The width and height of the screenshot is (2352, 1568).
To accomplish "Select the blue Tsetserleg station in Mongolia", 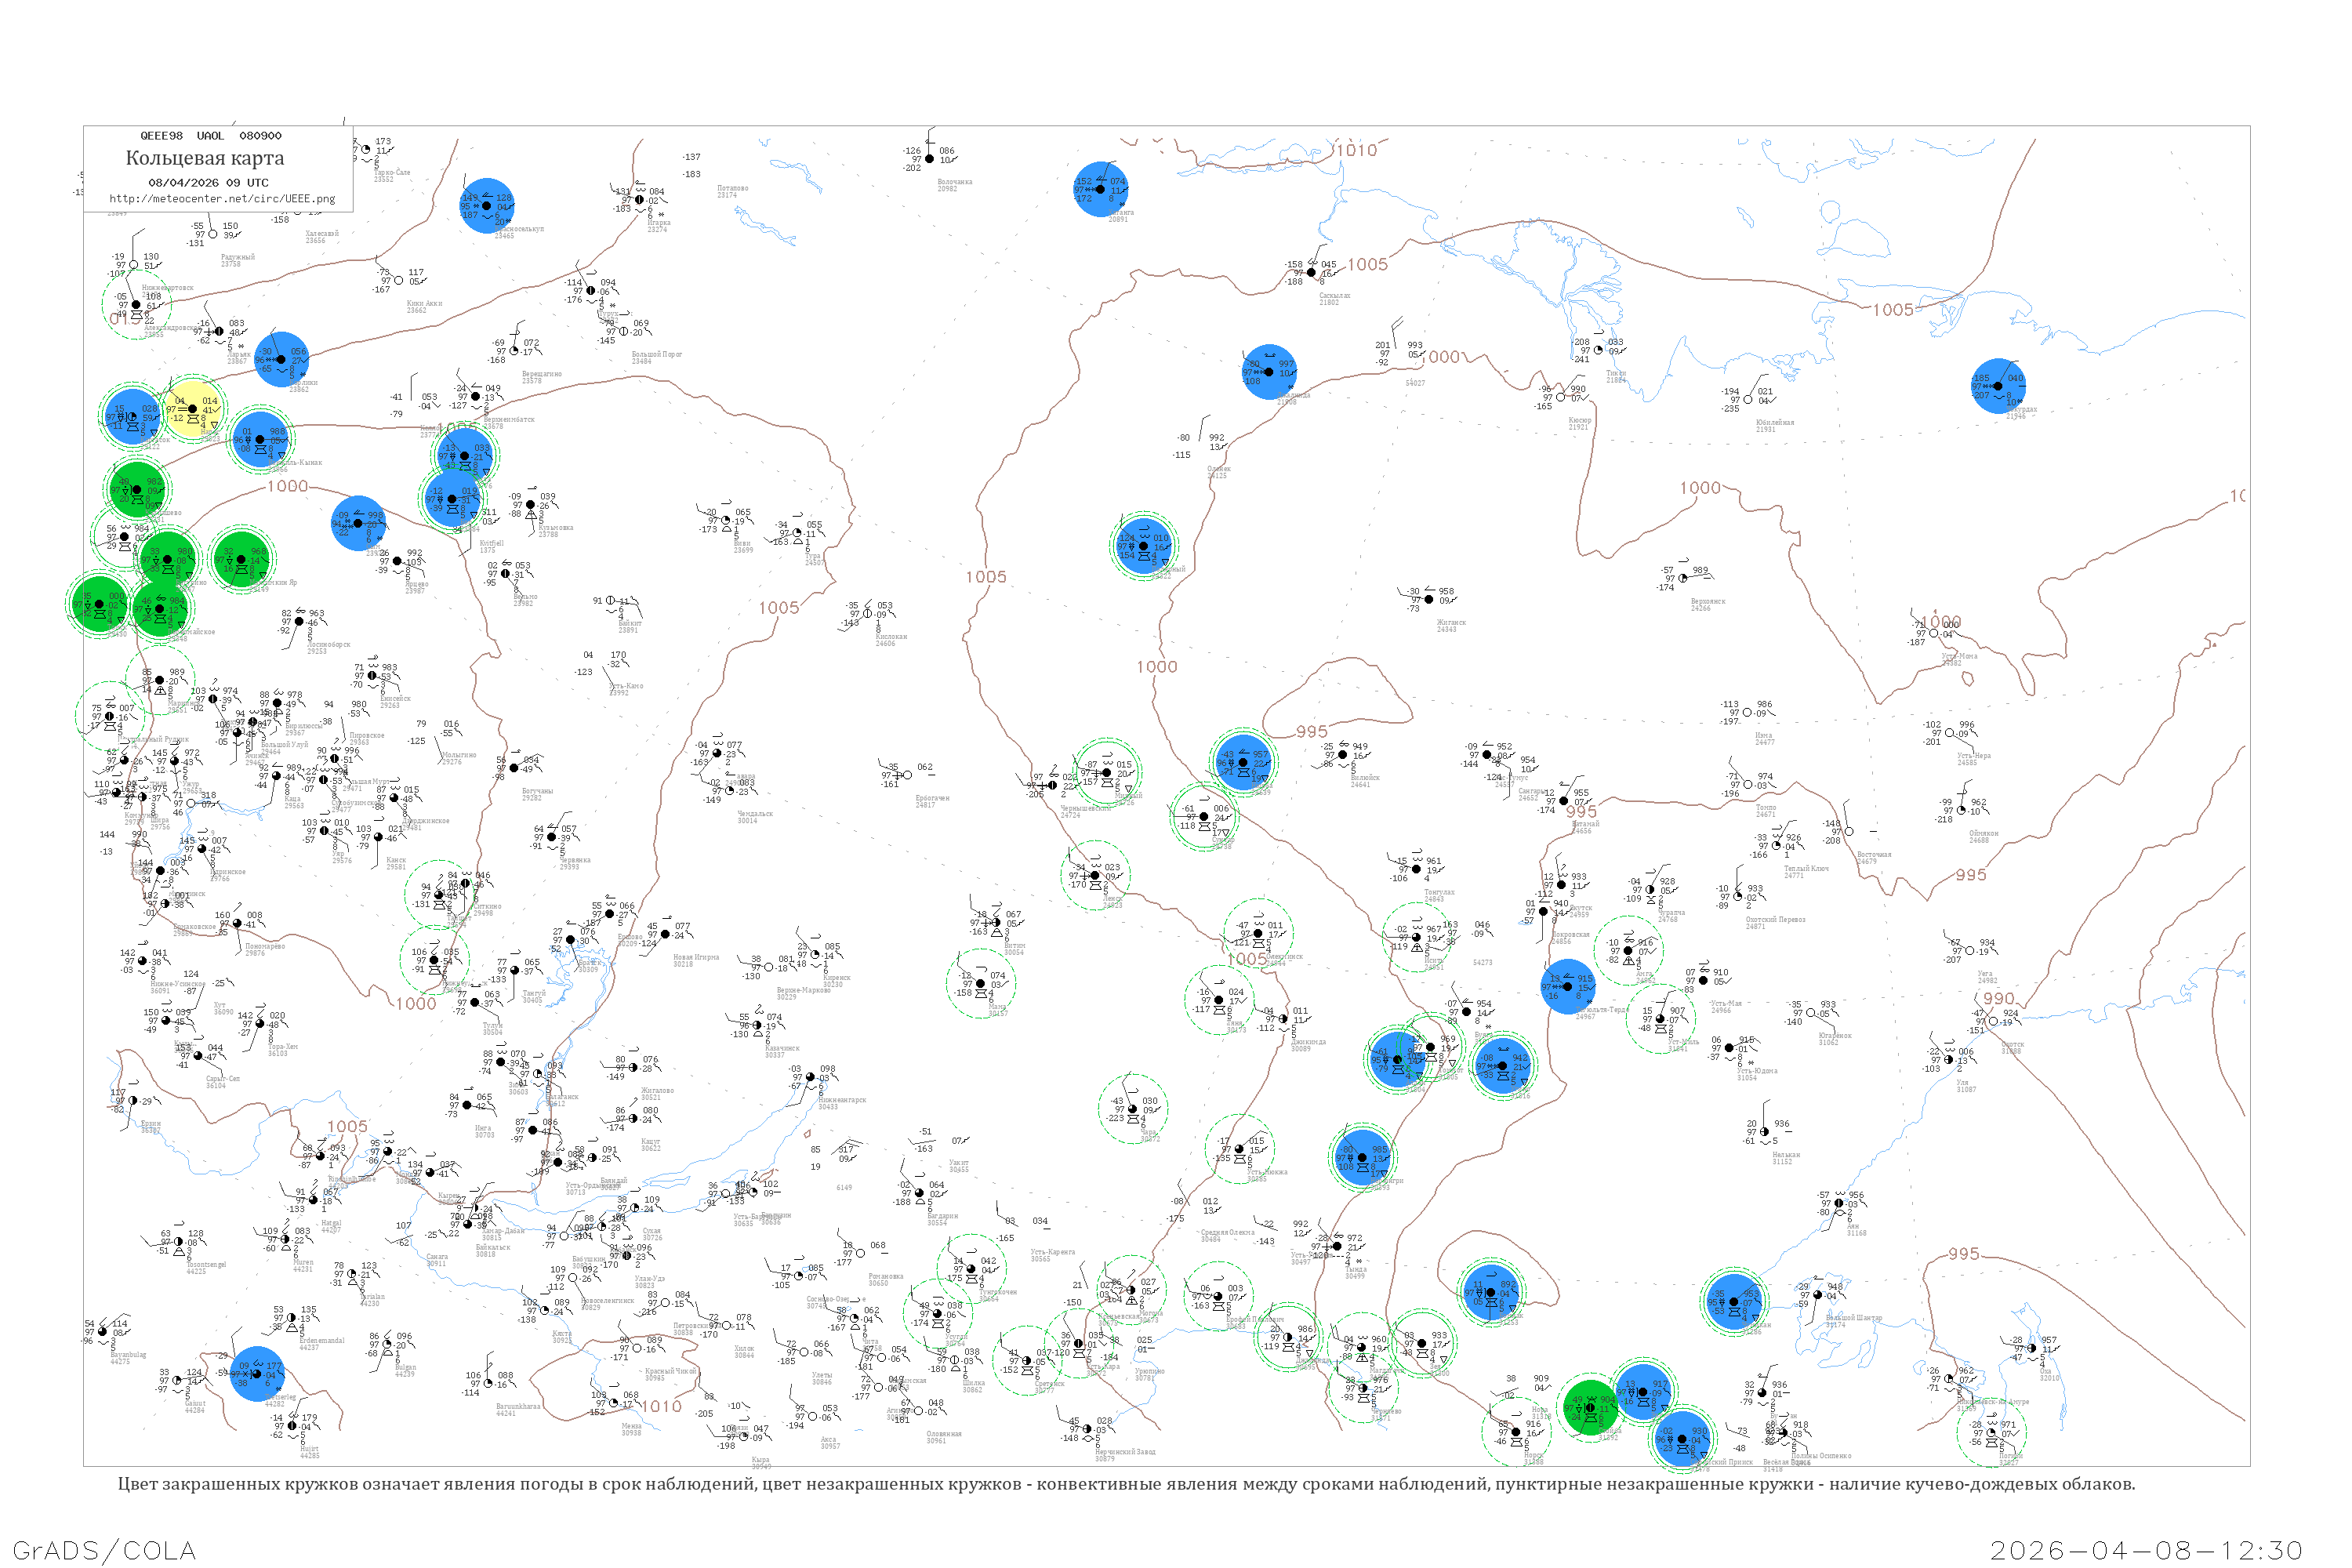I will 257,1374.
